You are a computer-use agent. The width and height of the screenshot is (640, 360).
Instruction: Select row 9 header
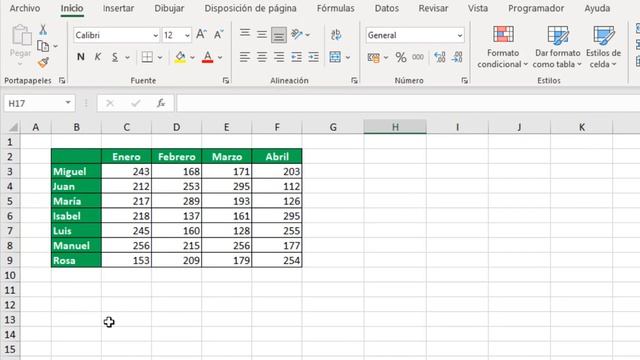pyautogui.click(x=10, y=260)
